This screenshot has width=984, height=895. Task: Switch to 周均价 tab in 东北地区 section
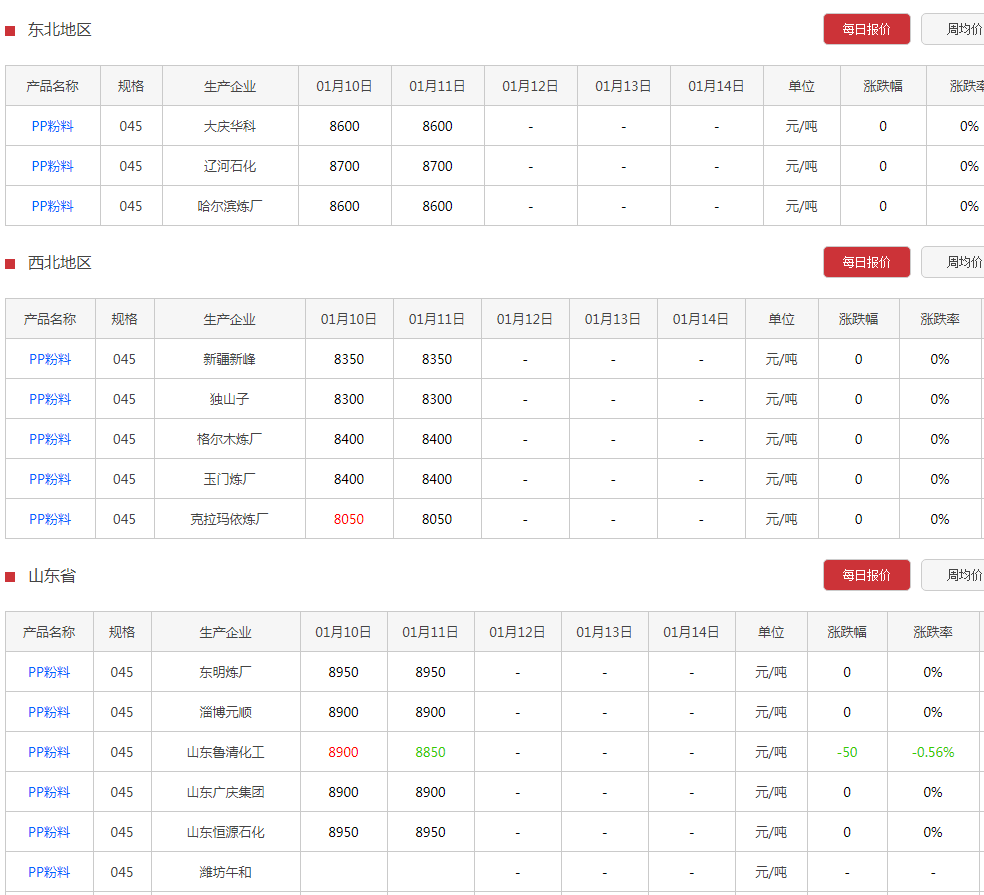954,29
